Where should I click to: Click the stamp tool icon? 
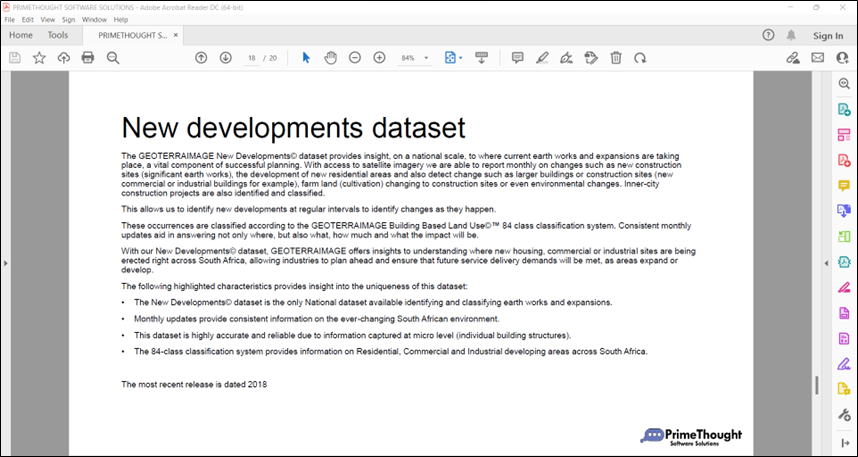click(x=591, y=57)
